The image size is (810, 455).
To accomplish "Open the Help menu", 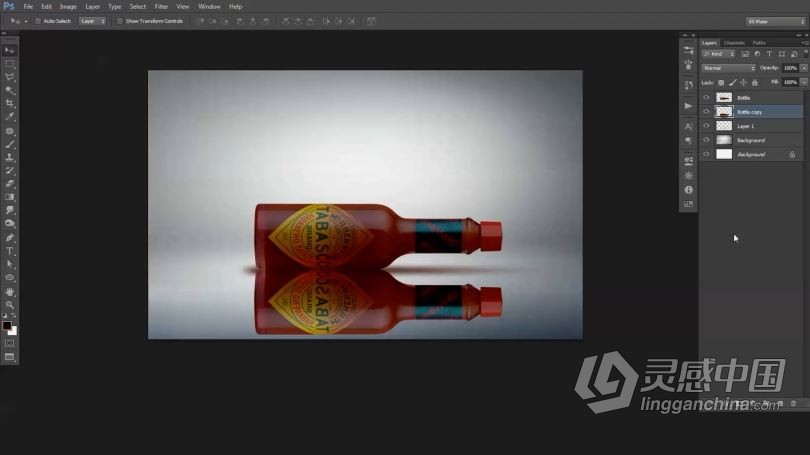I will (x=236, y=7).
